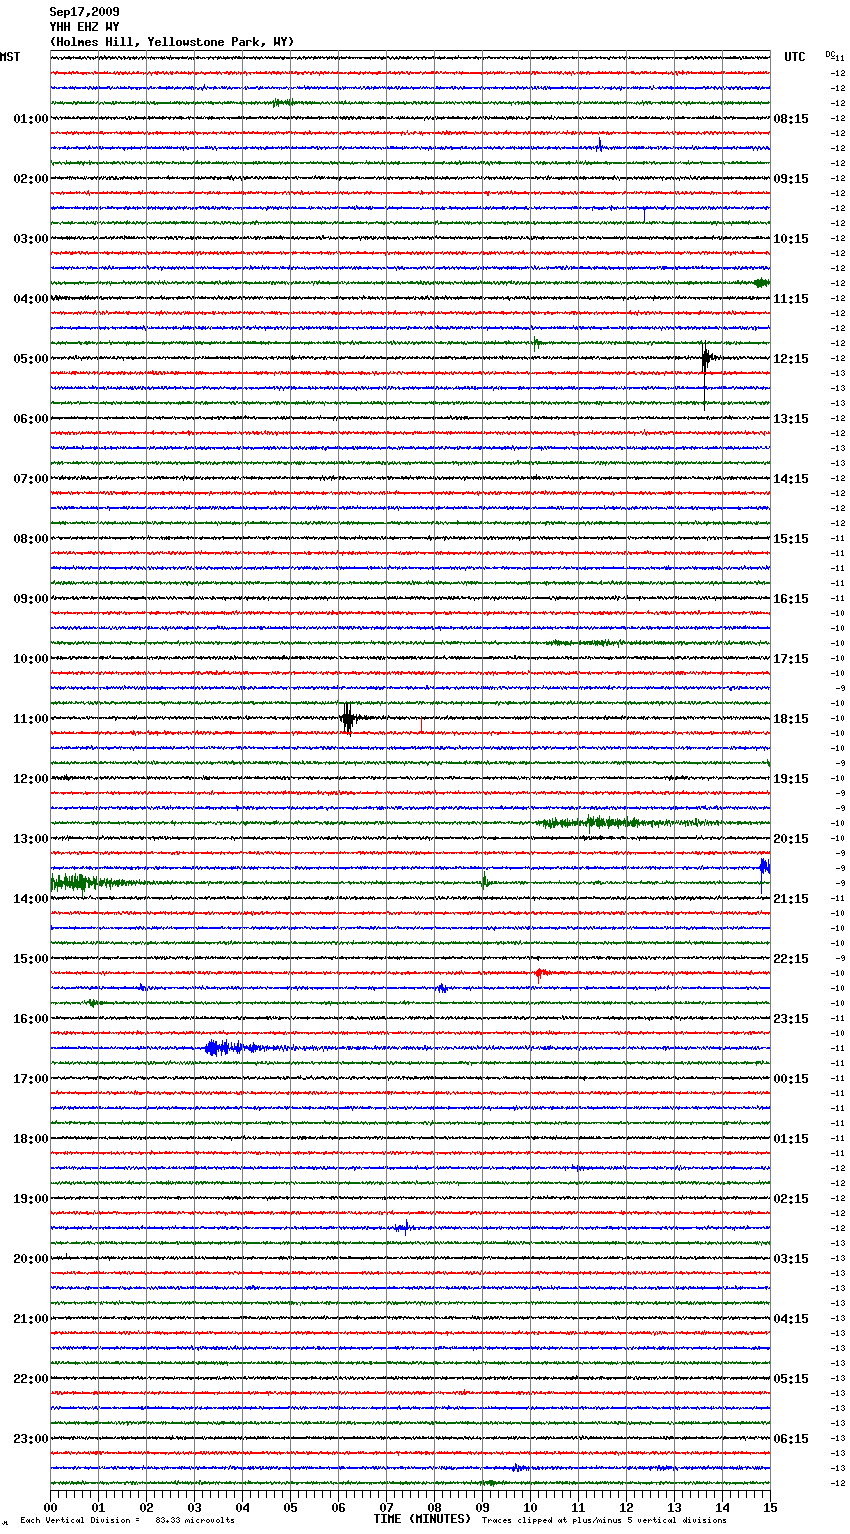850x1534 pixels.
Task: Click the black seismic spike on the 05:00 trace
Action: [705, 358]
